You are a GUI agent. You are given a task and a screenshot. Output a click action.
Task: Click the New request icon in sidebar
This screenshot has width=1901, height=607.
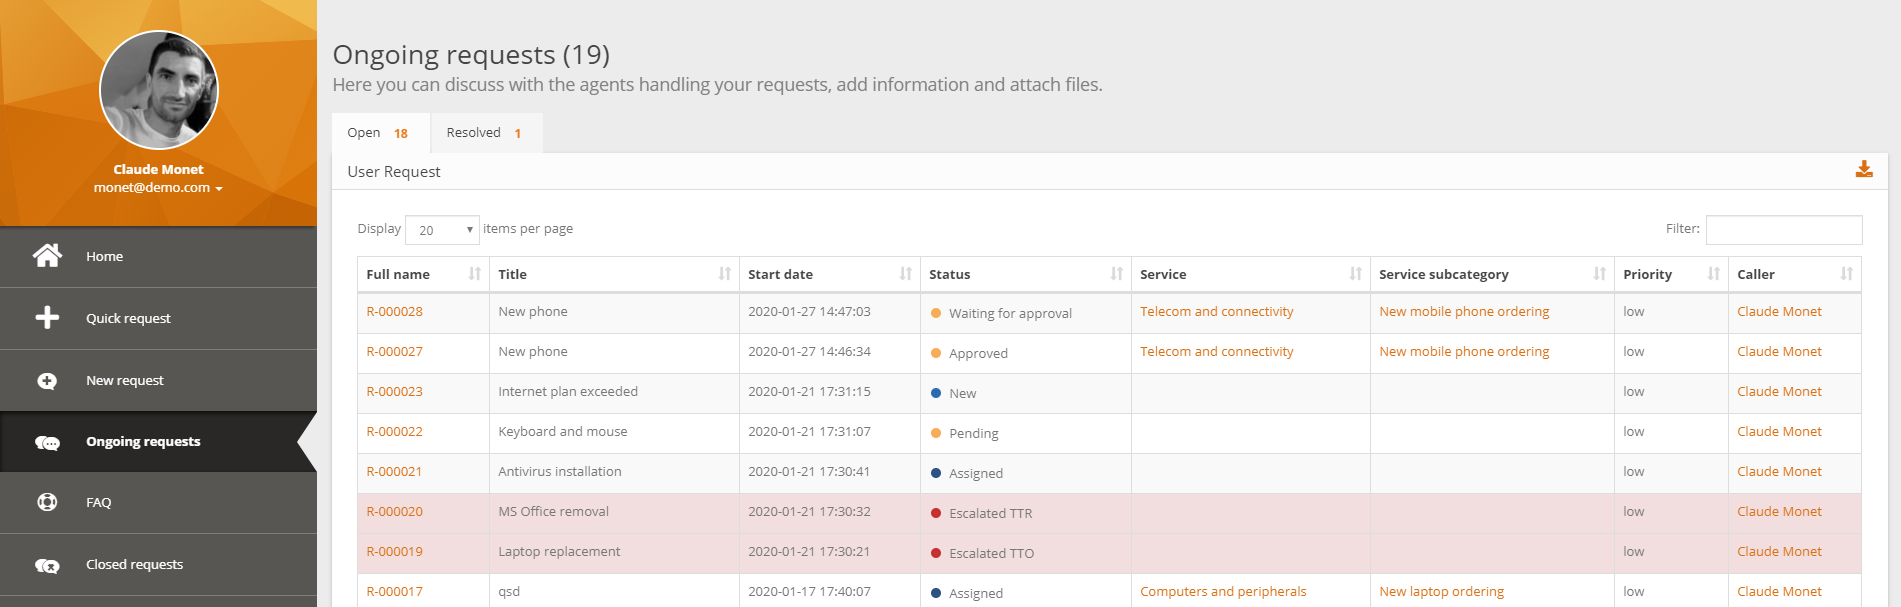(47, 381)
